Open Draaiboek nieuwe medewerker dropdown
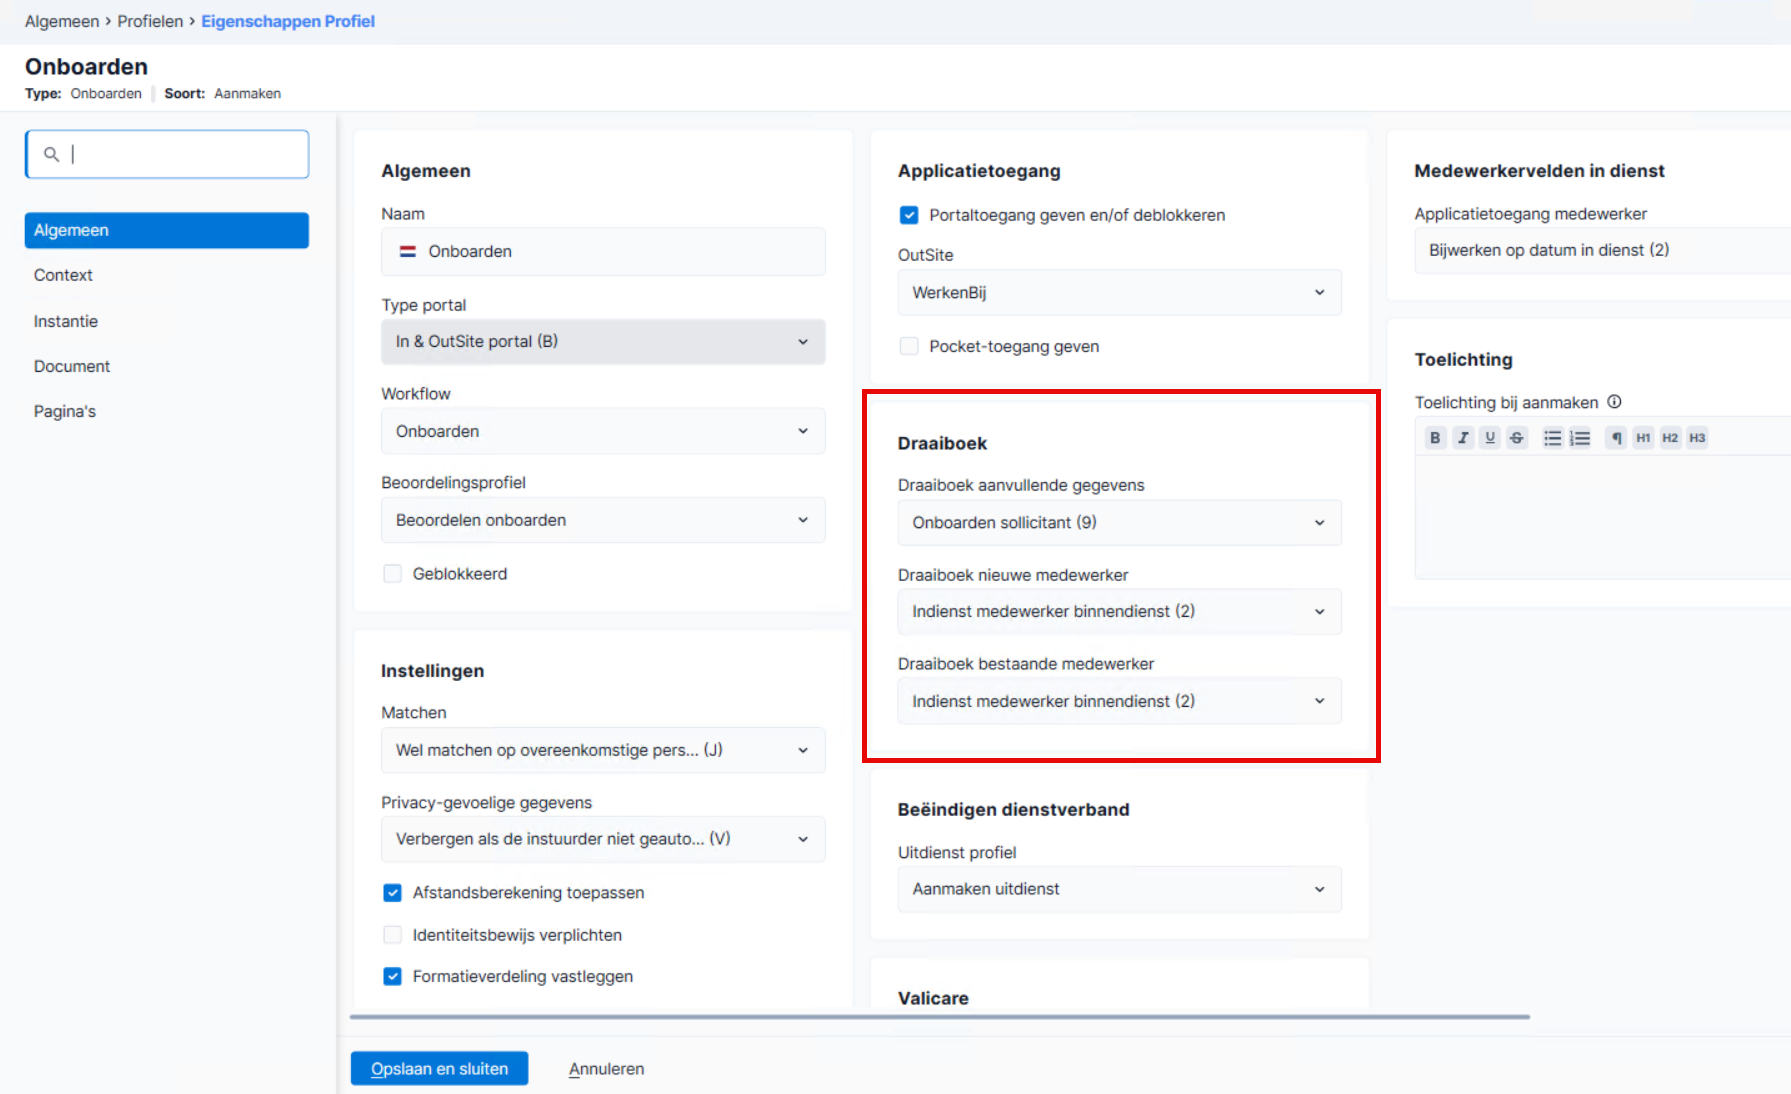The image size is (1791, 1094). click(1119, 611)
